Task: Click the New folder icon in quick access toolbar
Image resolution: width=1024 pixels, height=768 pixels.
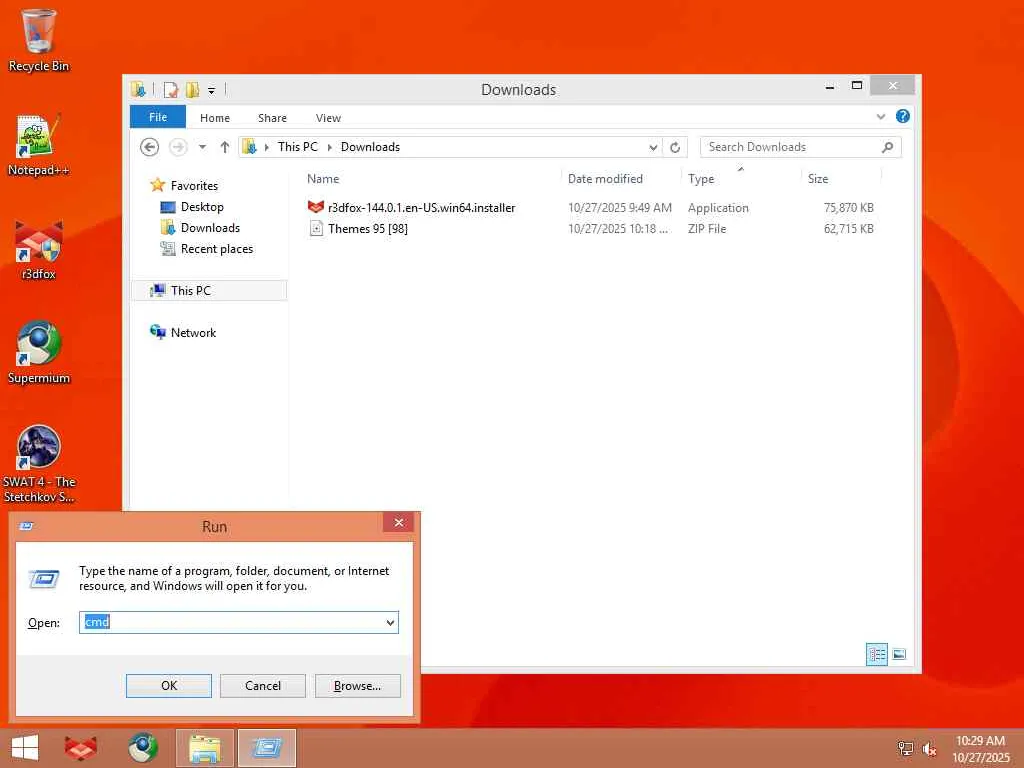Action: point(192,89)
